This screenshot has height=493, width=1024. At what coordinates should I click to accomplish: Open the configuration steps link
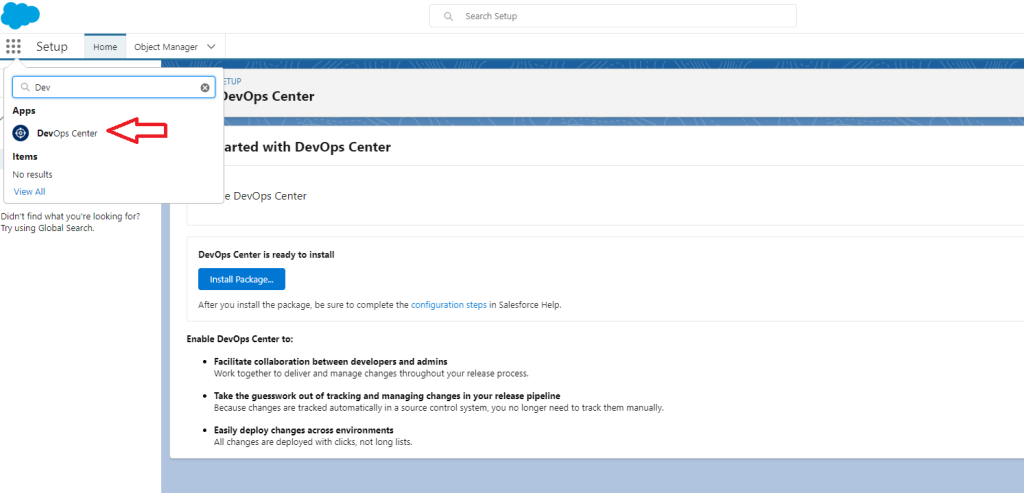point(449,305)
